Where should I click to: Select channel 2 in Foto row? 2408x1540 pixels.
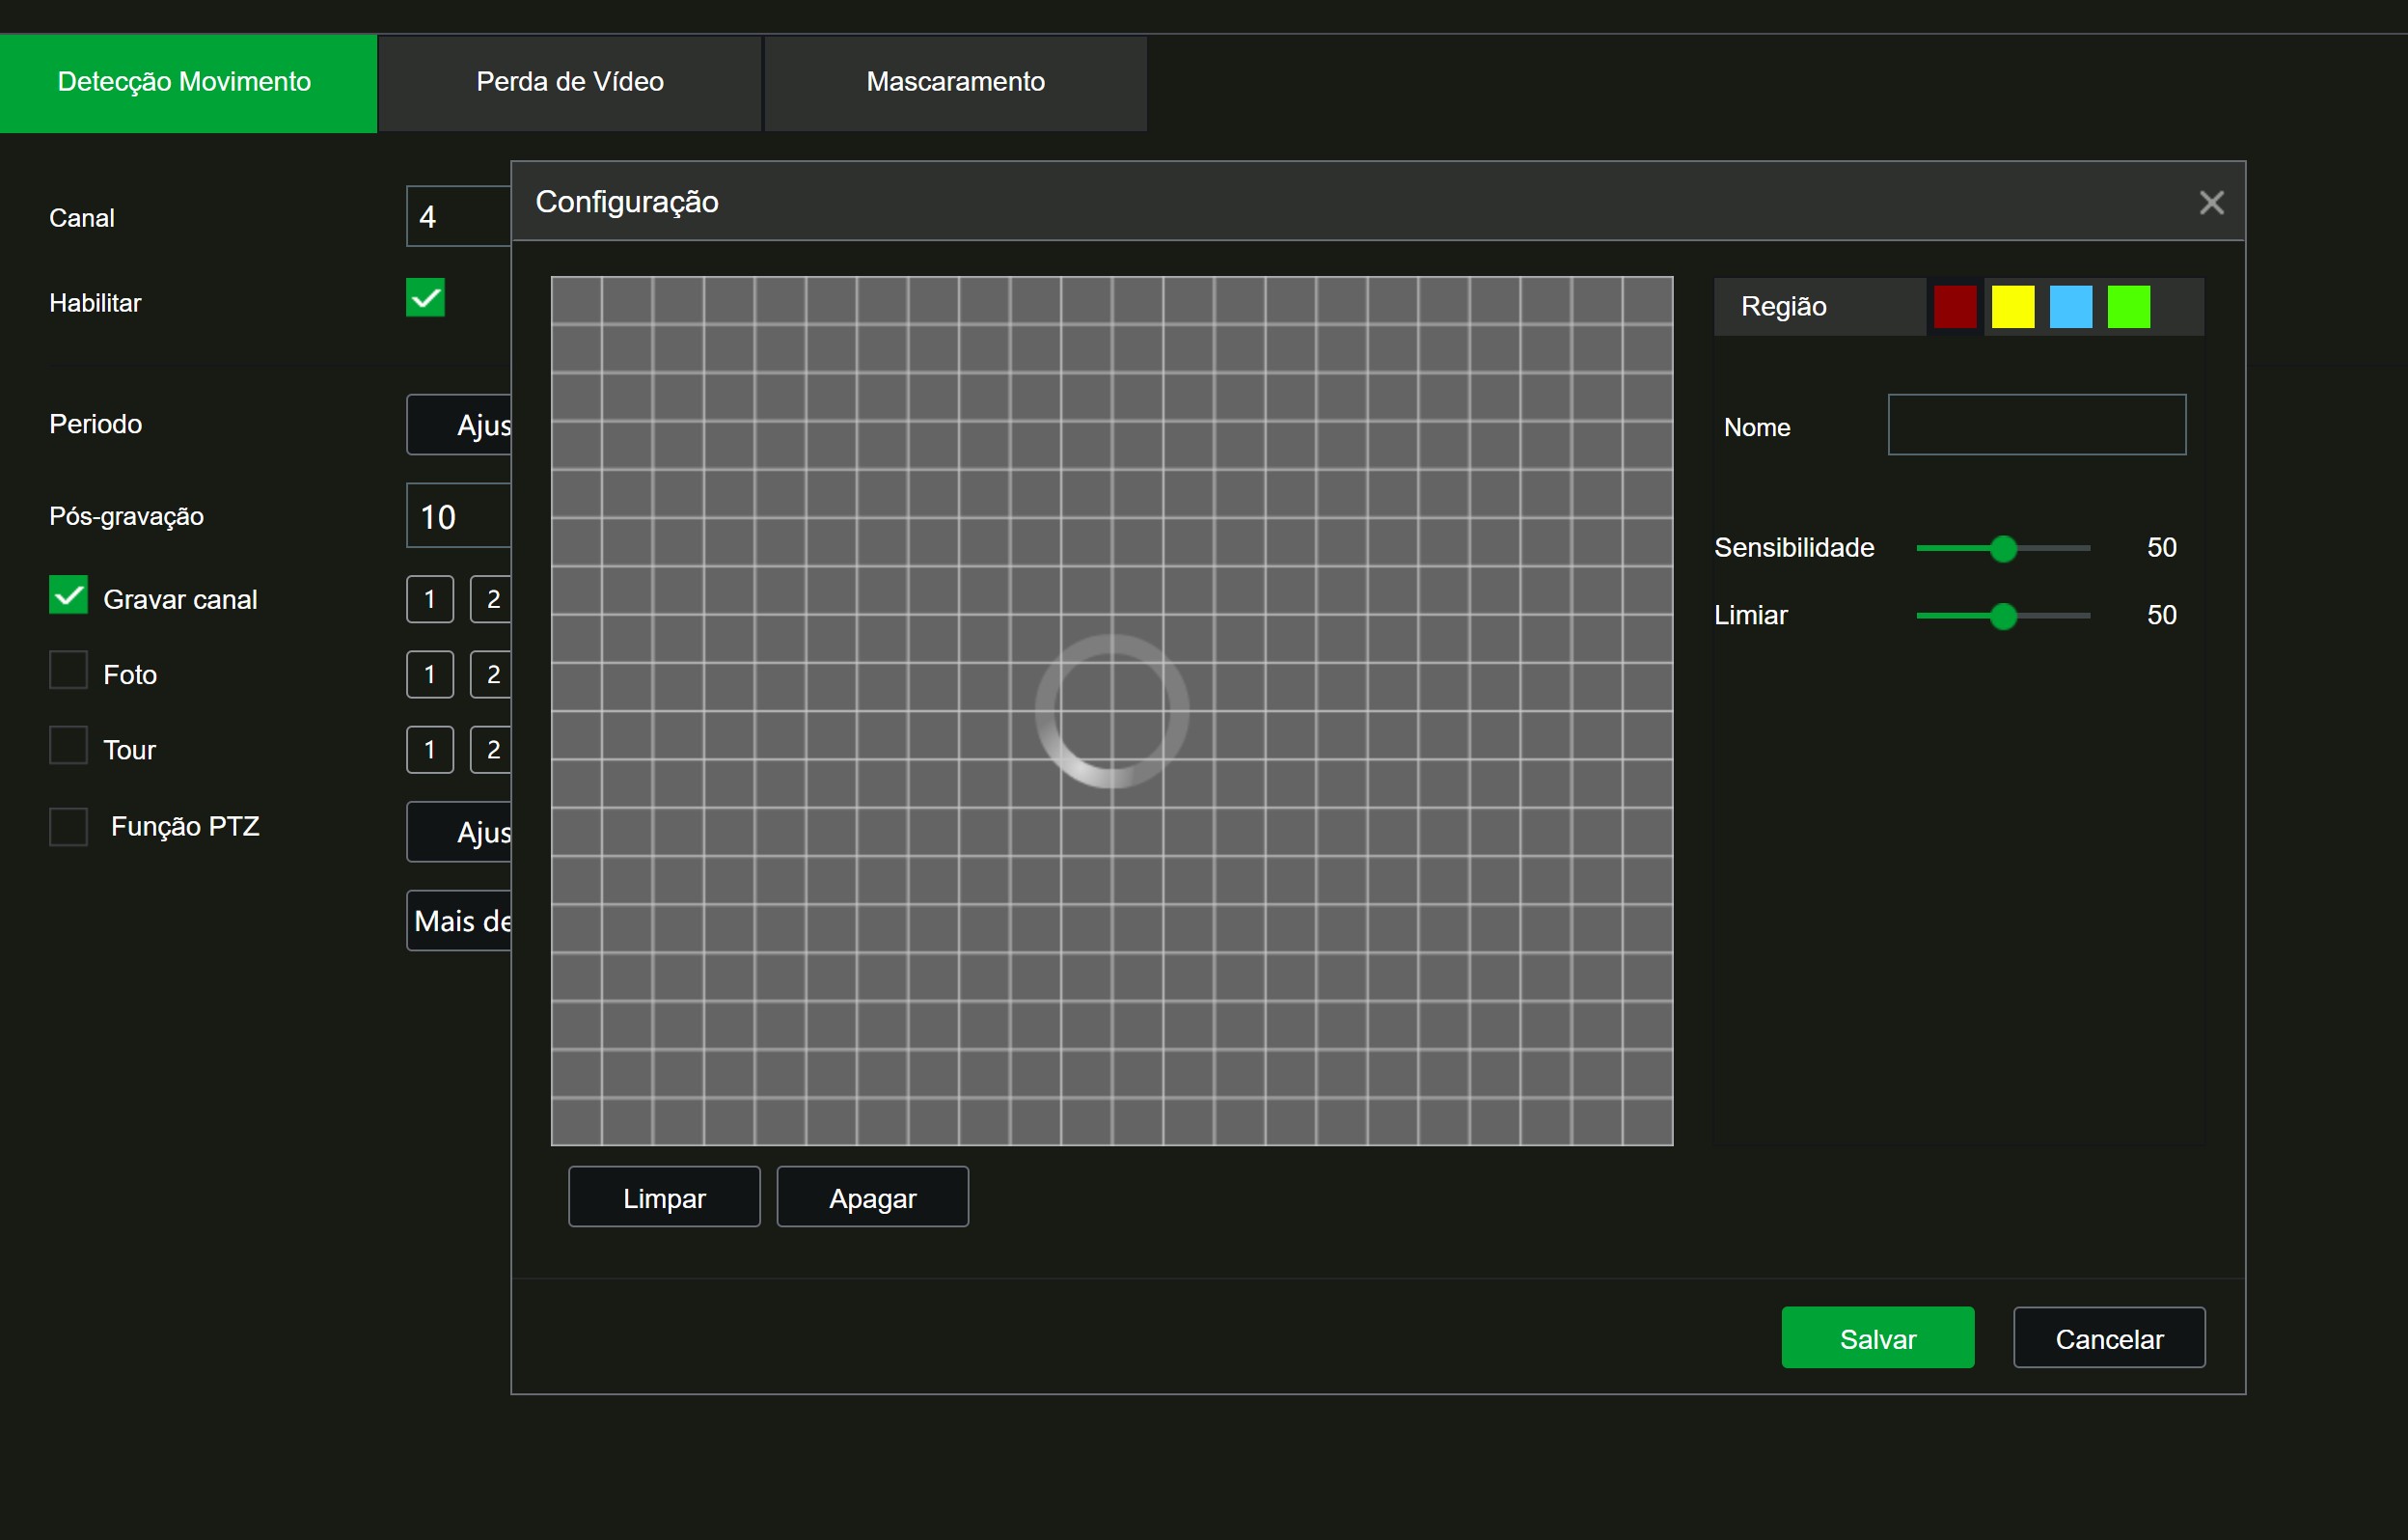[491, 674]
